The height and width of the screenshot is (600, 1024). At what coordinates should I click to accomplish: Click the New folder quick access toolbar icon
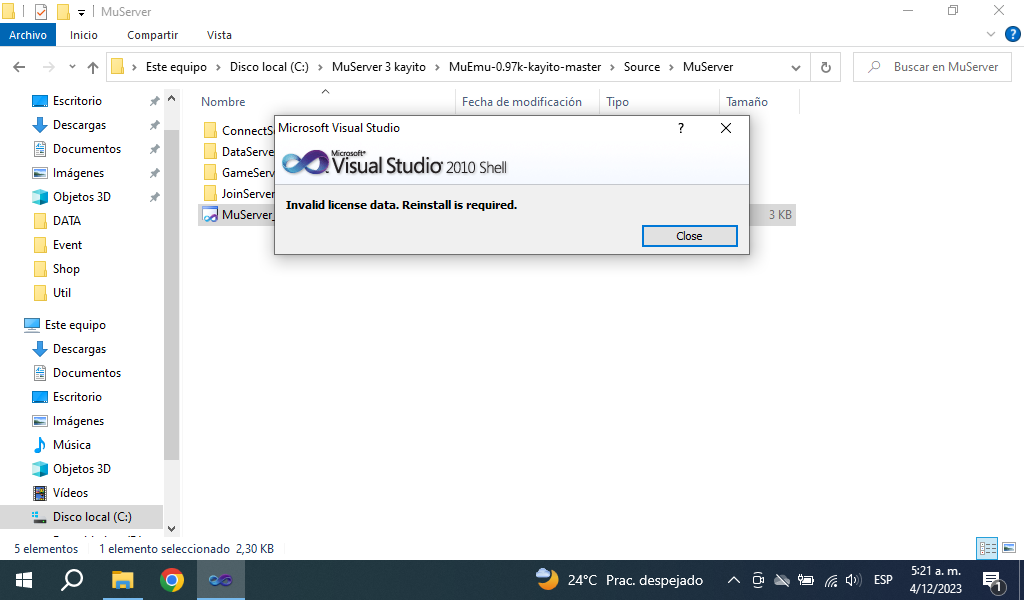[63, 11]
